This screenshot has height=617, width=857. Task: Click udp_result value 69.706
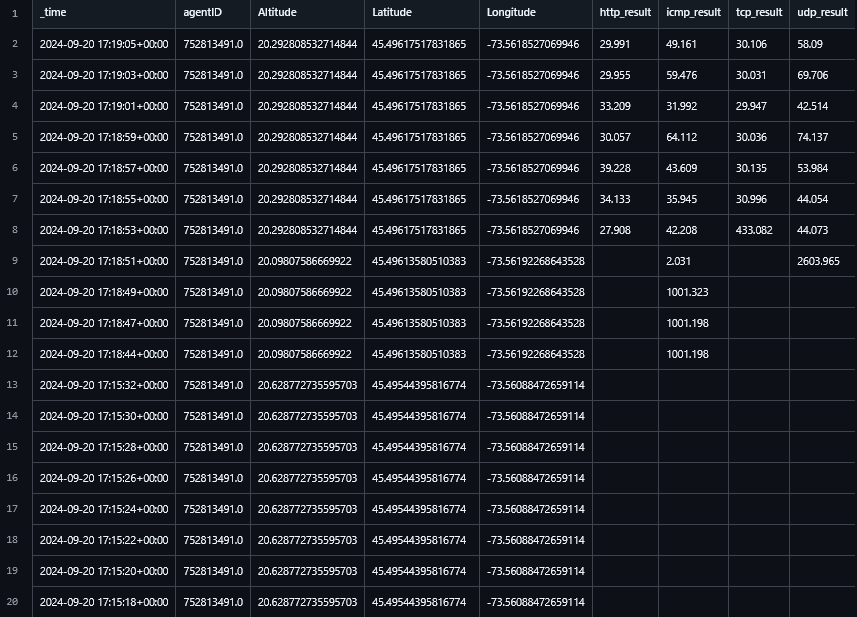click(812, 75)
